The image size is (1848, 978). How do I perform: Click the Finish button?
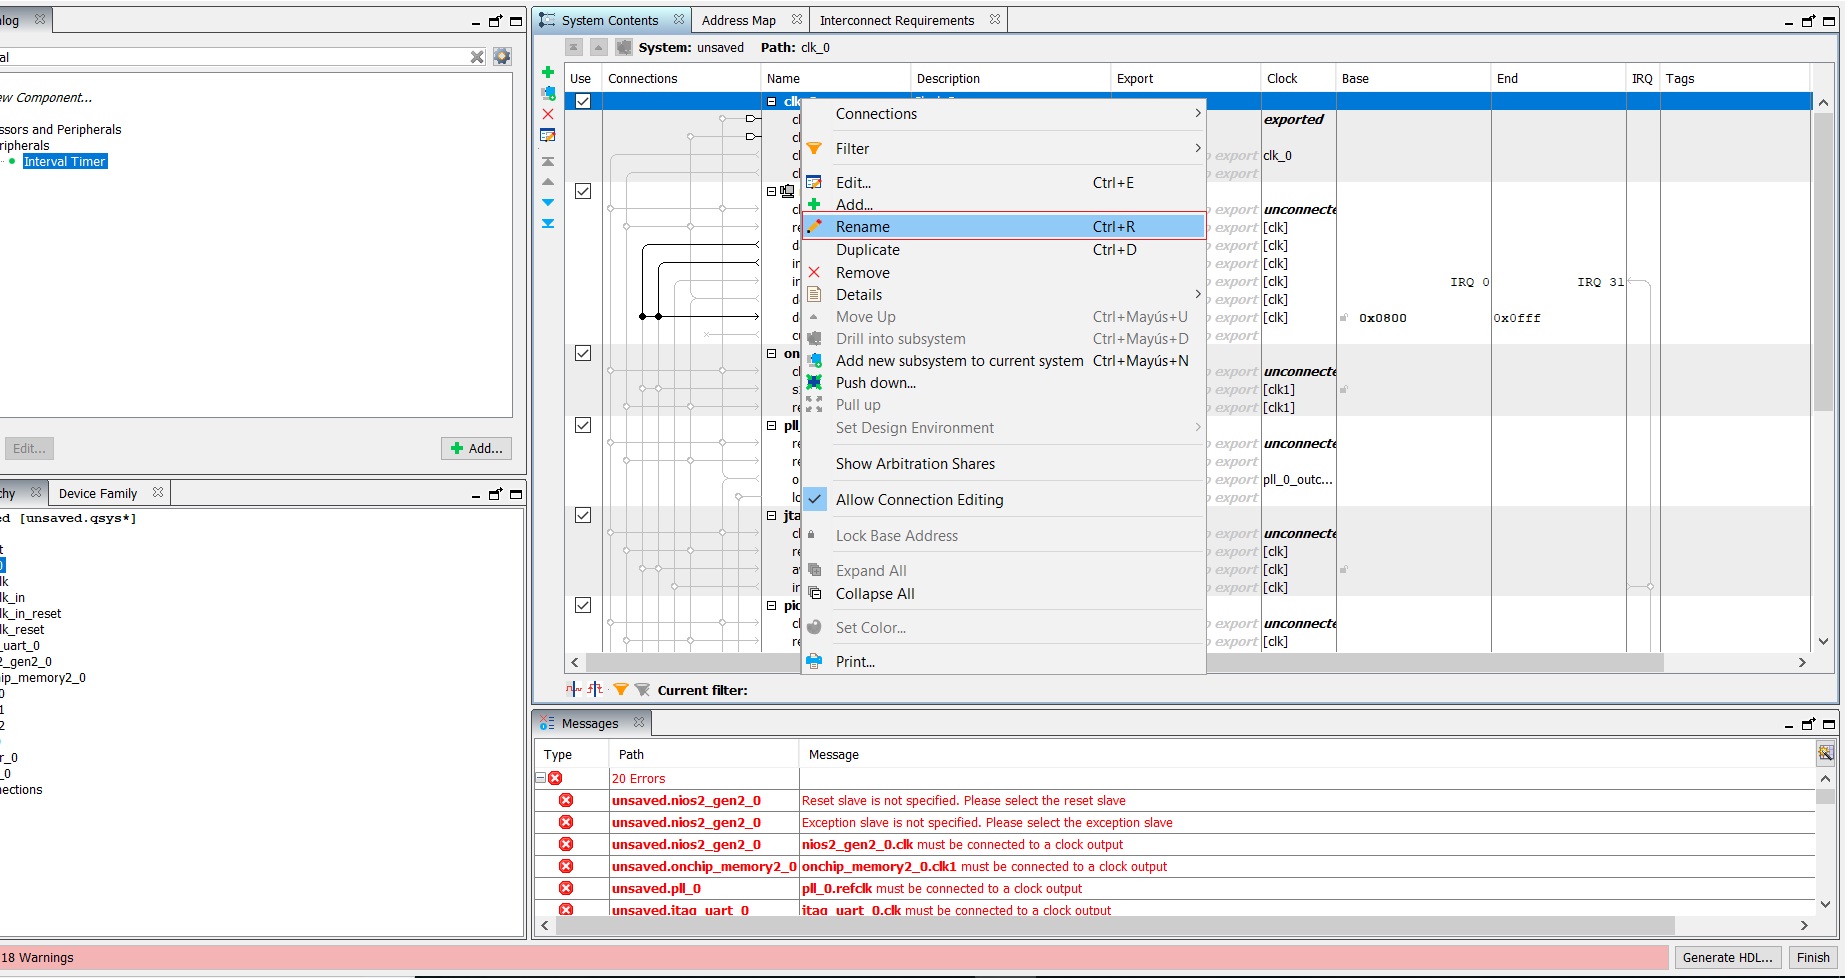pyautogui.click(x=1812, y=957)
